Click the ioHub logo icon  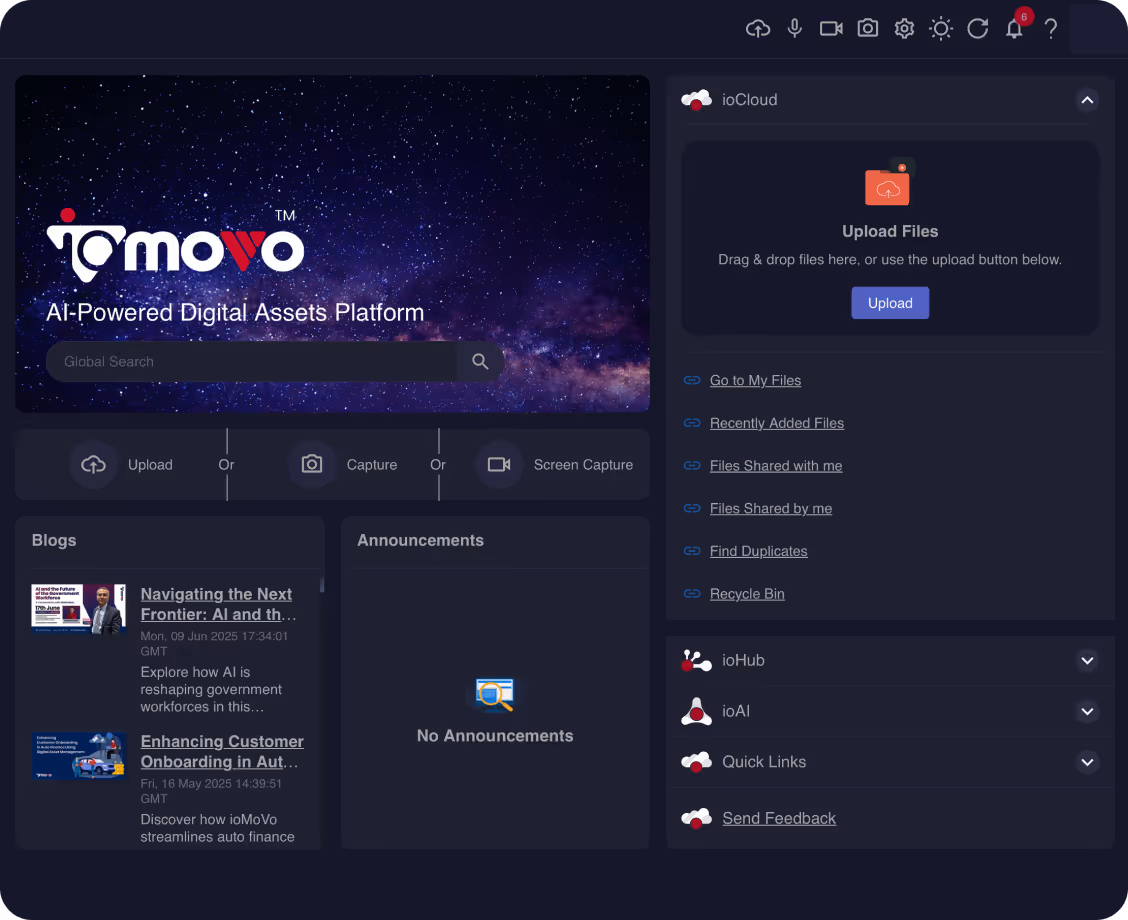tap(696, 660)
